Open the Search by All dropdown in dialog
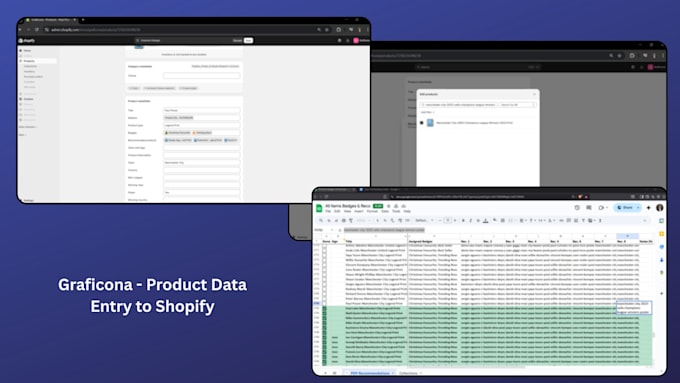Screen dimensions: 680x383 pyautogui.click(x=517, y=105)
